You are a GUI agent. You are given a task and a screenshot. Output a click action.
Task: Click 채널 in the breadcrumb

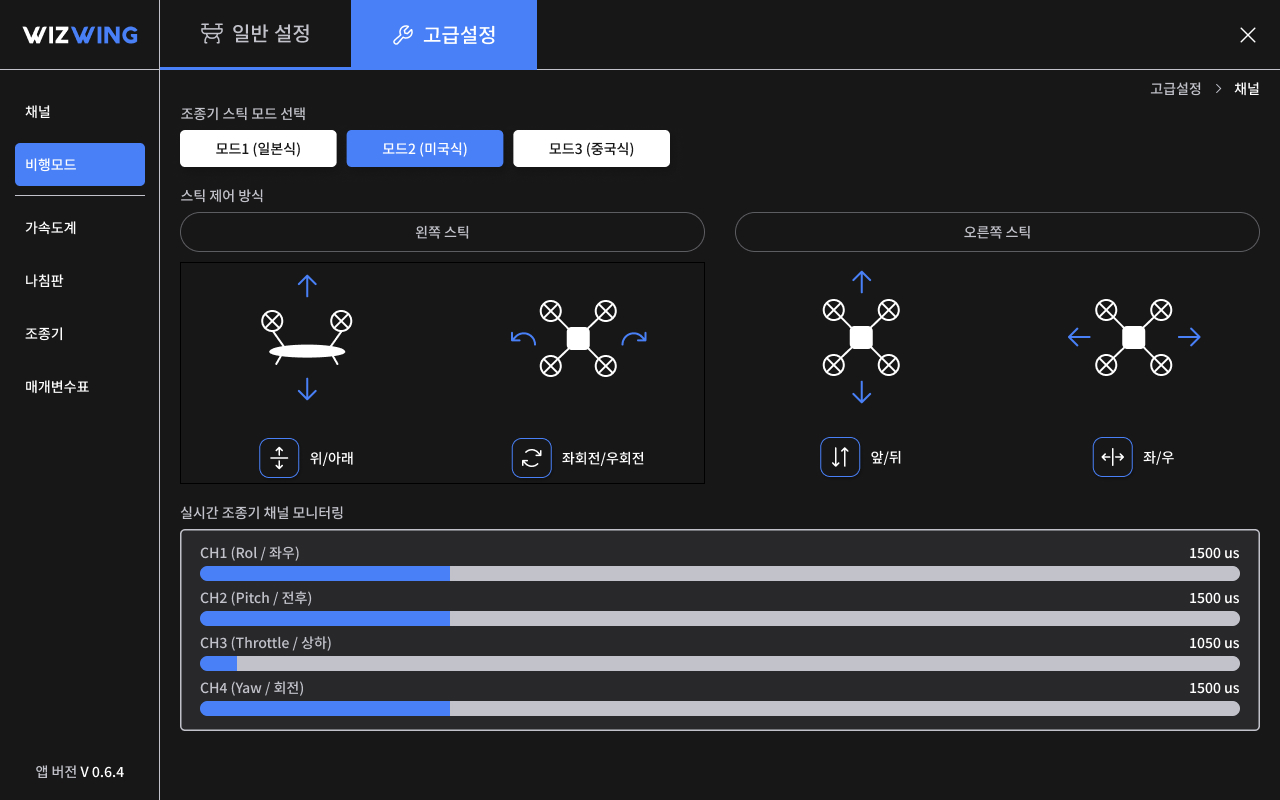pos(1247,89)
